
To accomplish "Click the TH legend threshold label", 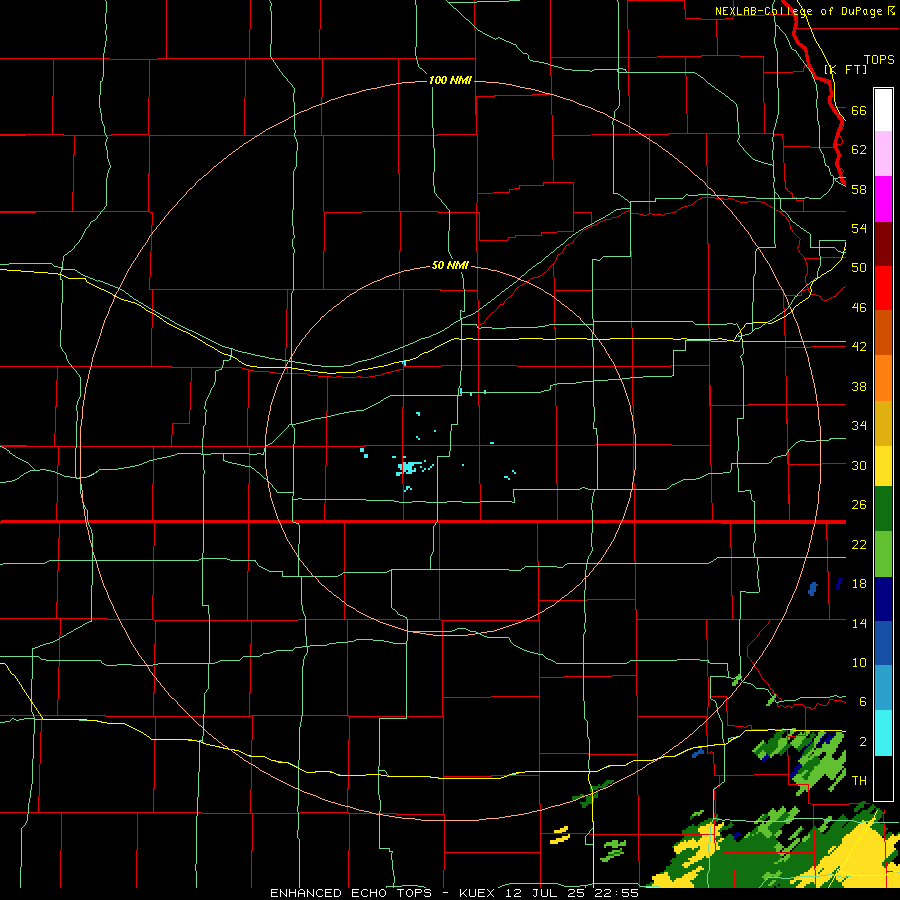I will 859,781.
